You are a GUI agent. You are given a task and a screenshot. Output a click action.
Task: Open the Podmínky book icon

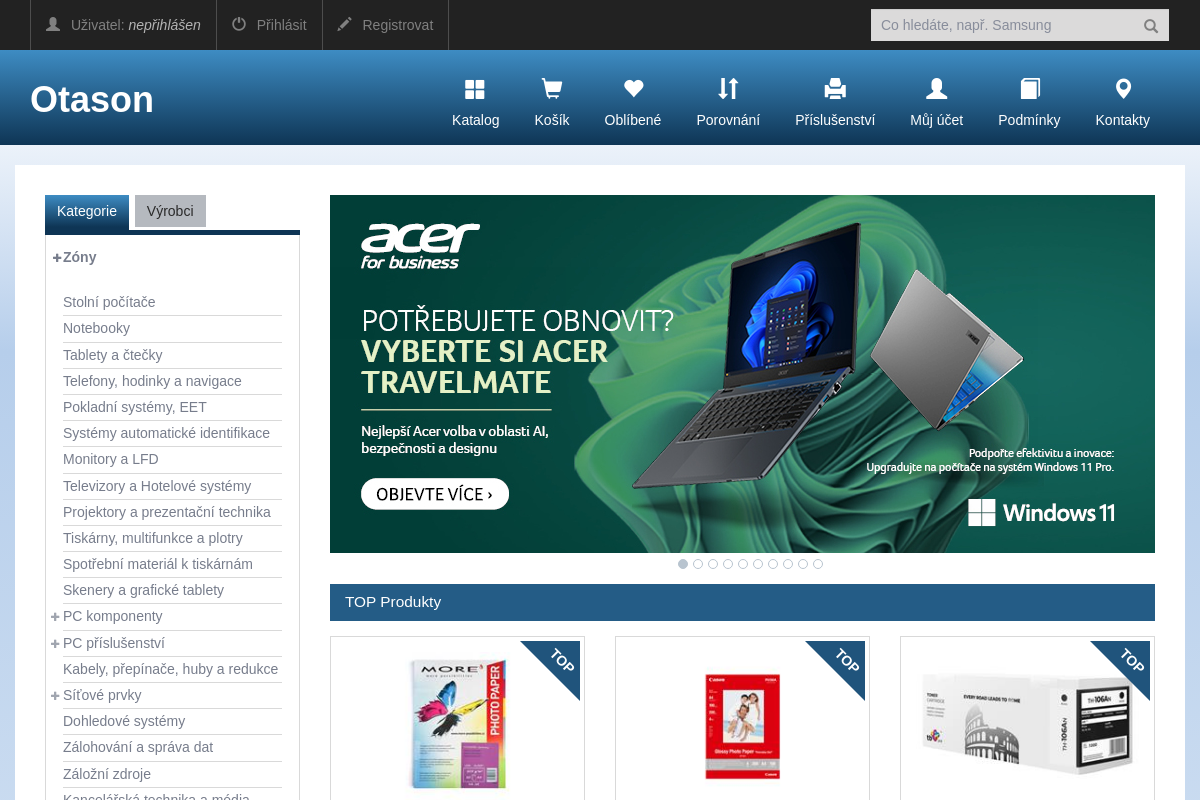tap(1029, 90)
